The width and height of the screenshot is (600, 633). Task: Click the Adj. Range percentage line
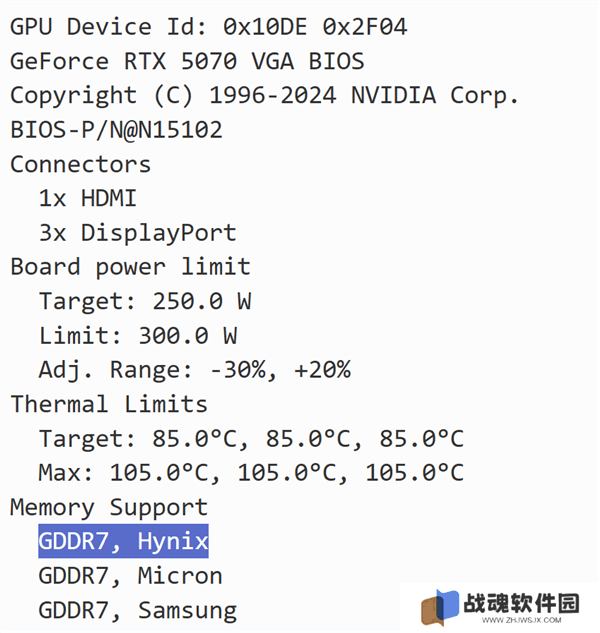195,370
